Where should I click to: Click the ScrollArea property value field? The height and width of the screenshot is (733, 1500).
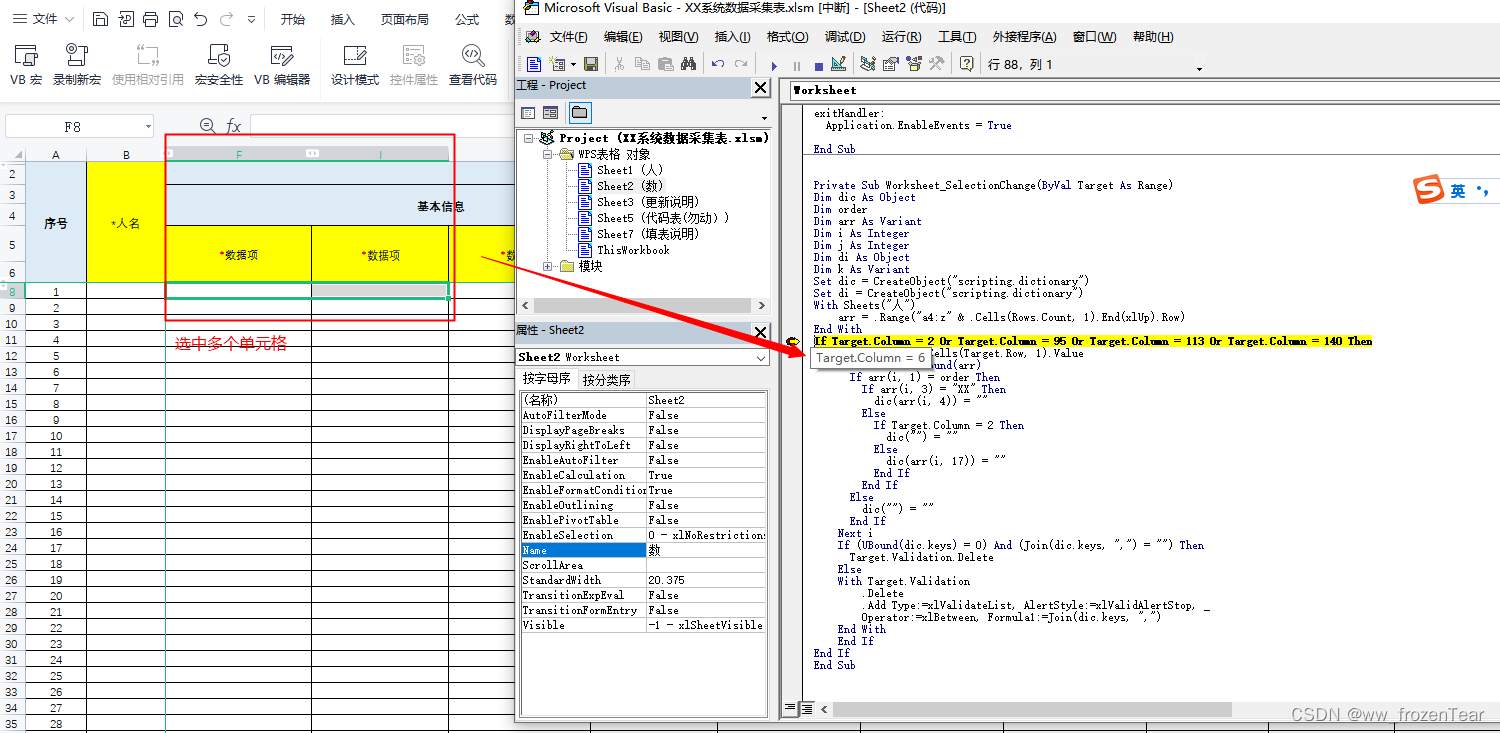tap(706, 565)
